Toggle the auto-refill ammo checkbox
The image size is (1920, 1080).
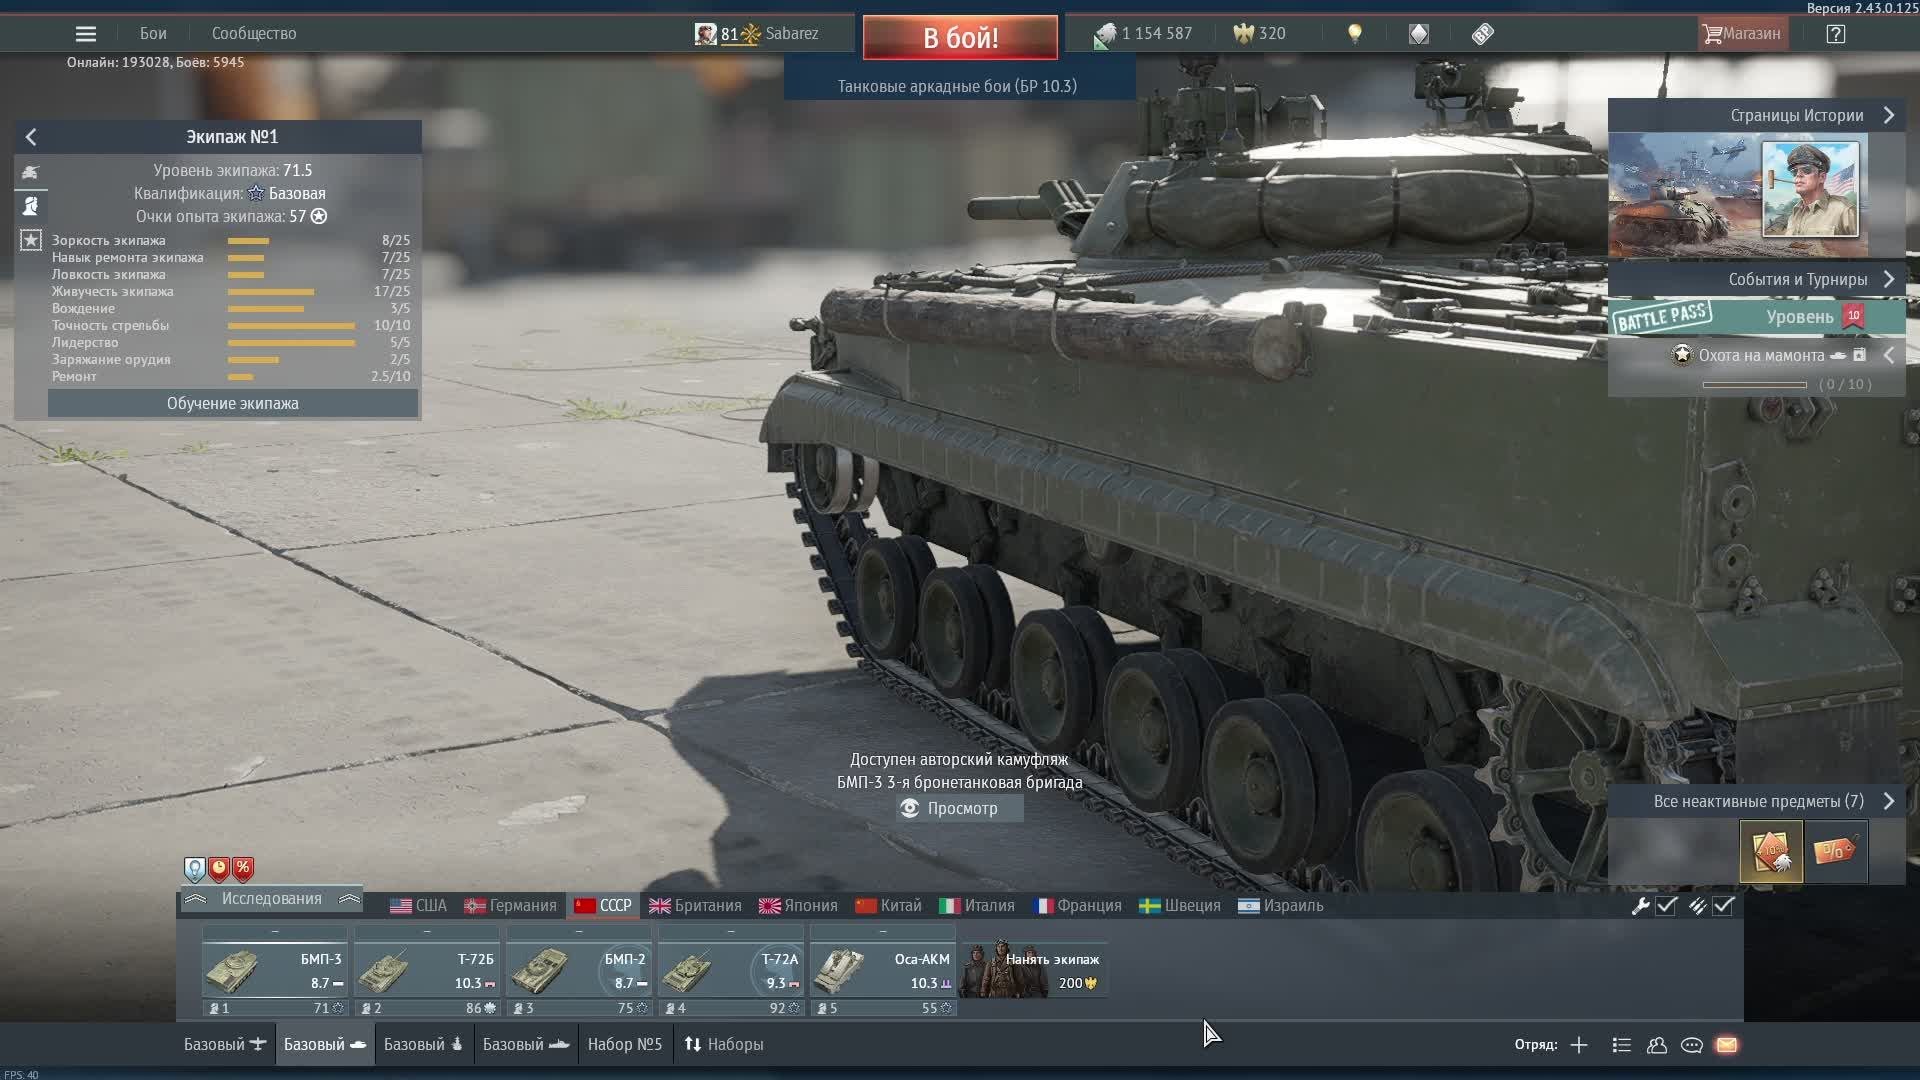[1723, 906]
